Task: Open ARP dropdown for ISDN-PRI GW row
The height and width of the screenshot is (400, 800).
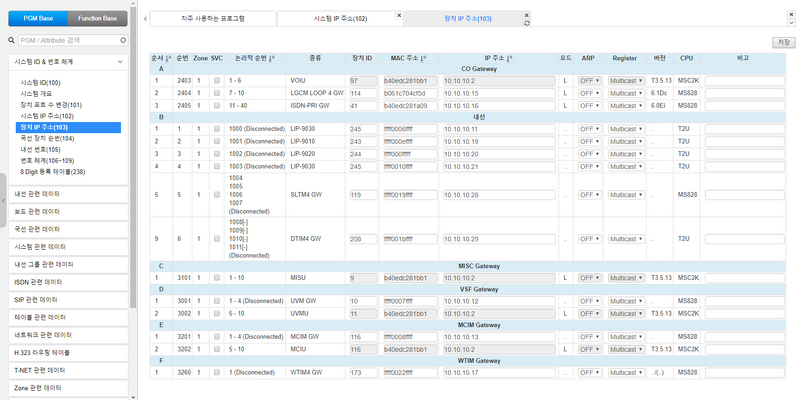Action: tap(590, 106)
